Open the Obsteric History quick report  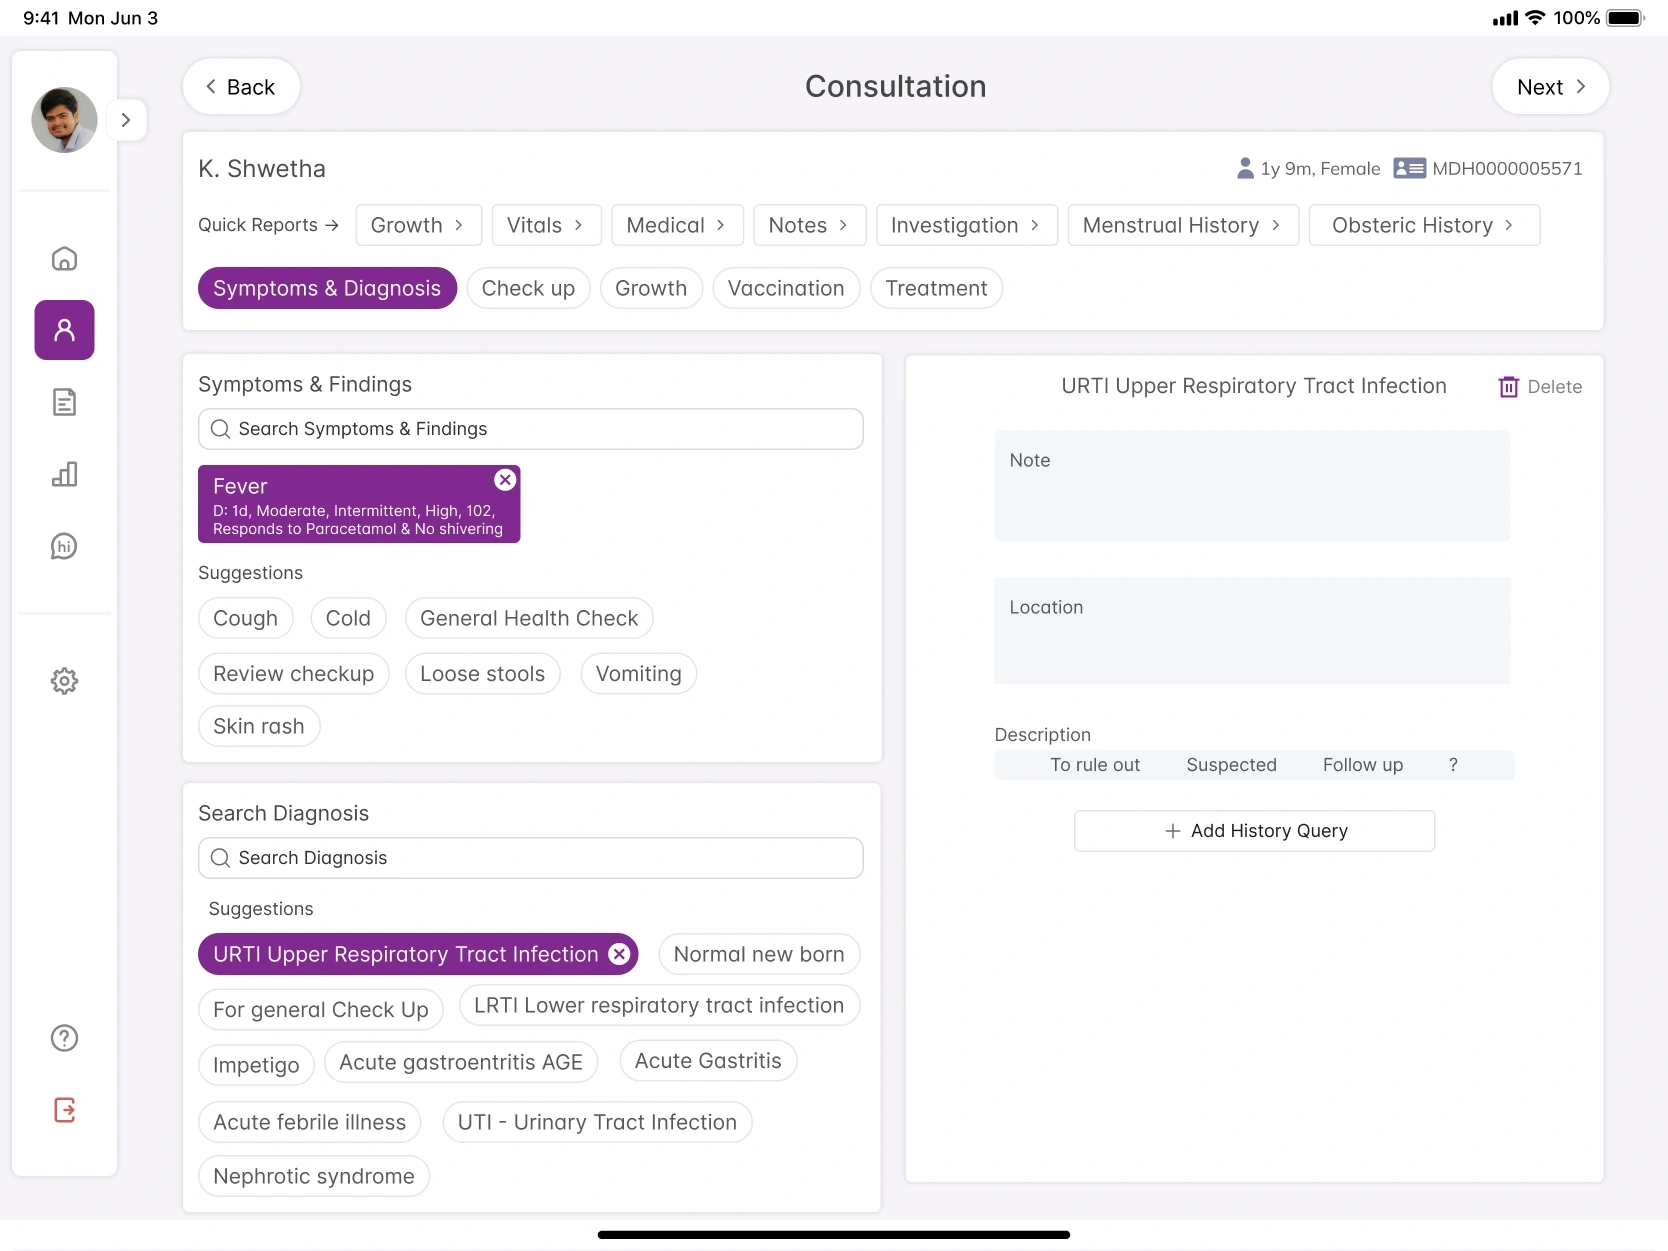pos(1424,225)
